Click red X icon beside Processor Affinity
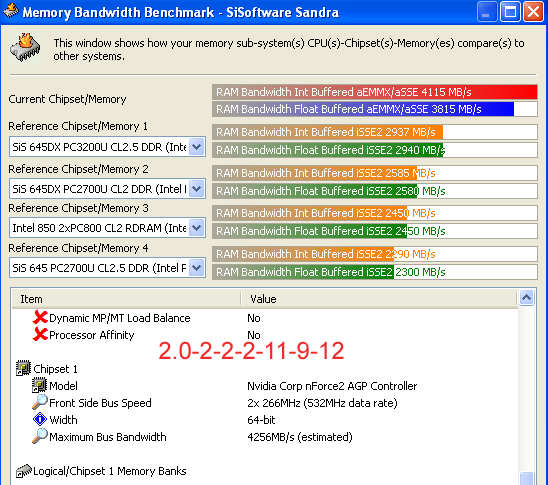Viewport: 548px width, 485px height. 40,334
